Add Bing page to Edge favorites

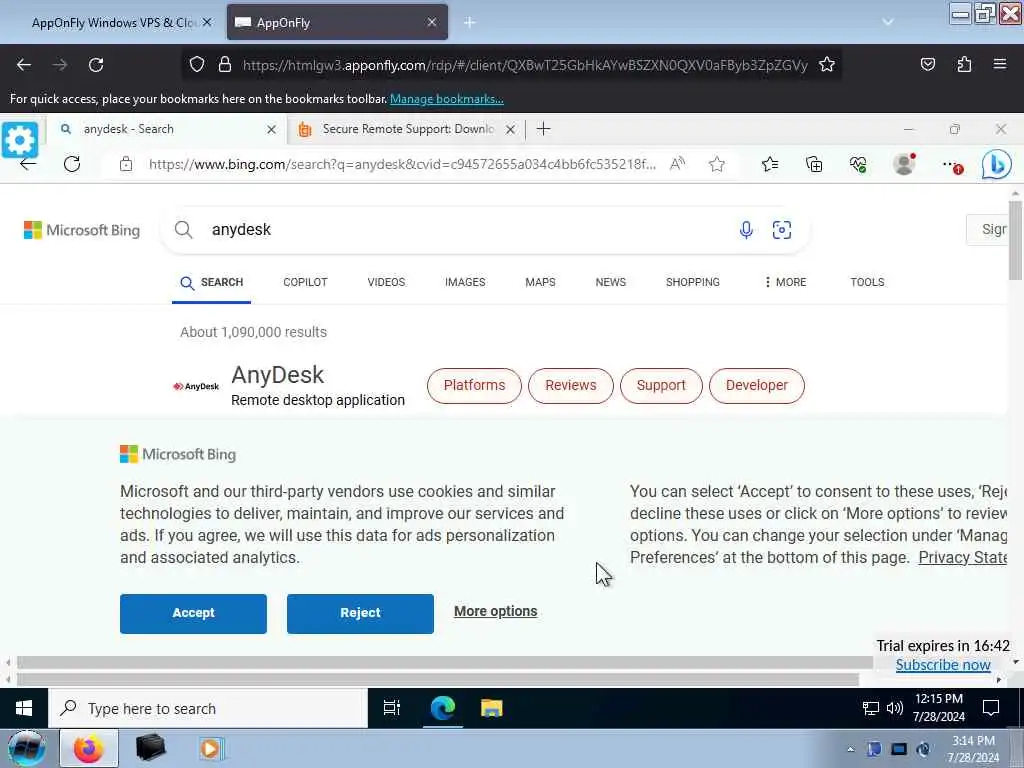coord(716,164)
